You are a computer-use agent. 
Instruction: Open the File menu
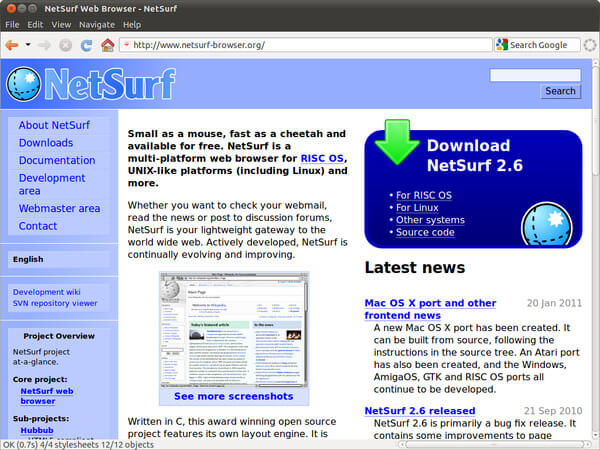[x=12, y=24]
